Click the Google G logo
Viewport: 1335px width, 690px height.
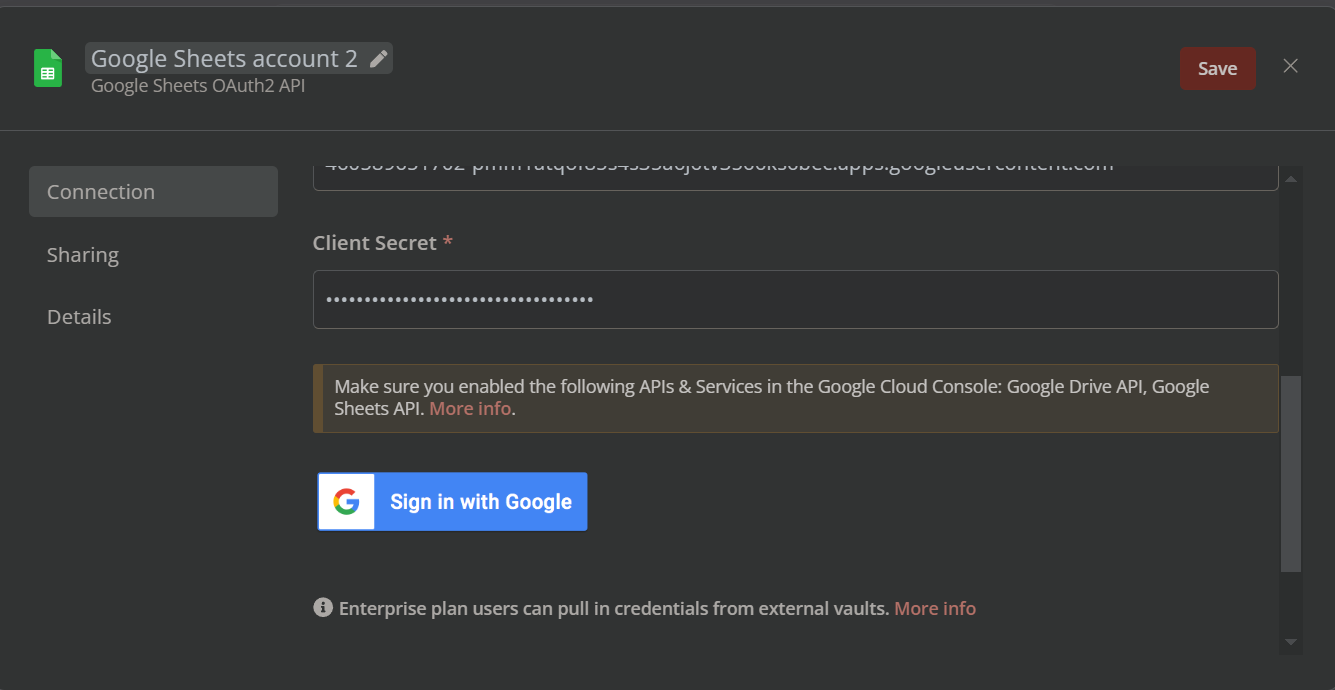[x=346, y=501]
